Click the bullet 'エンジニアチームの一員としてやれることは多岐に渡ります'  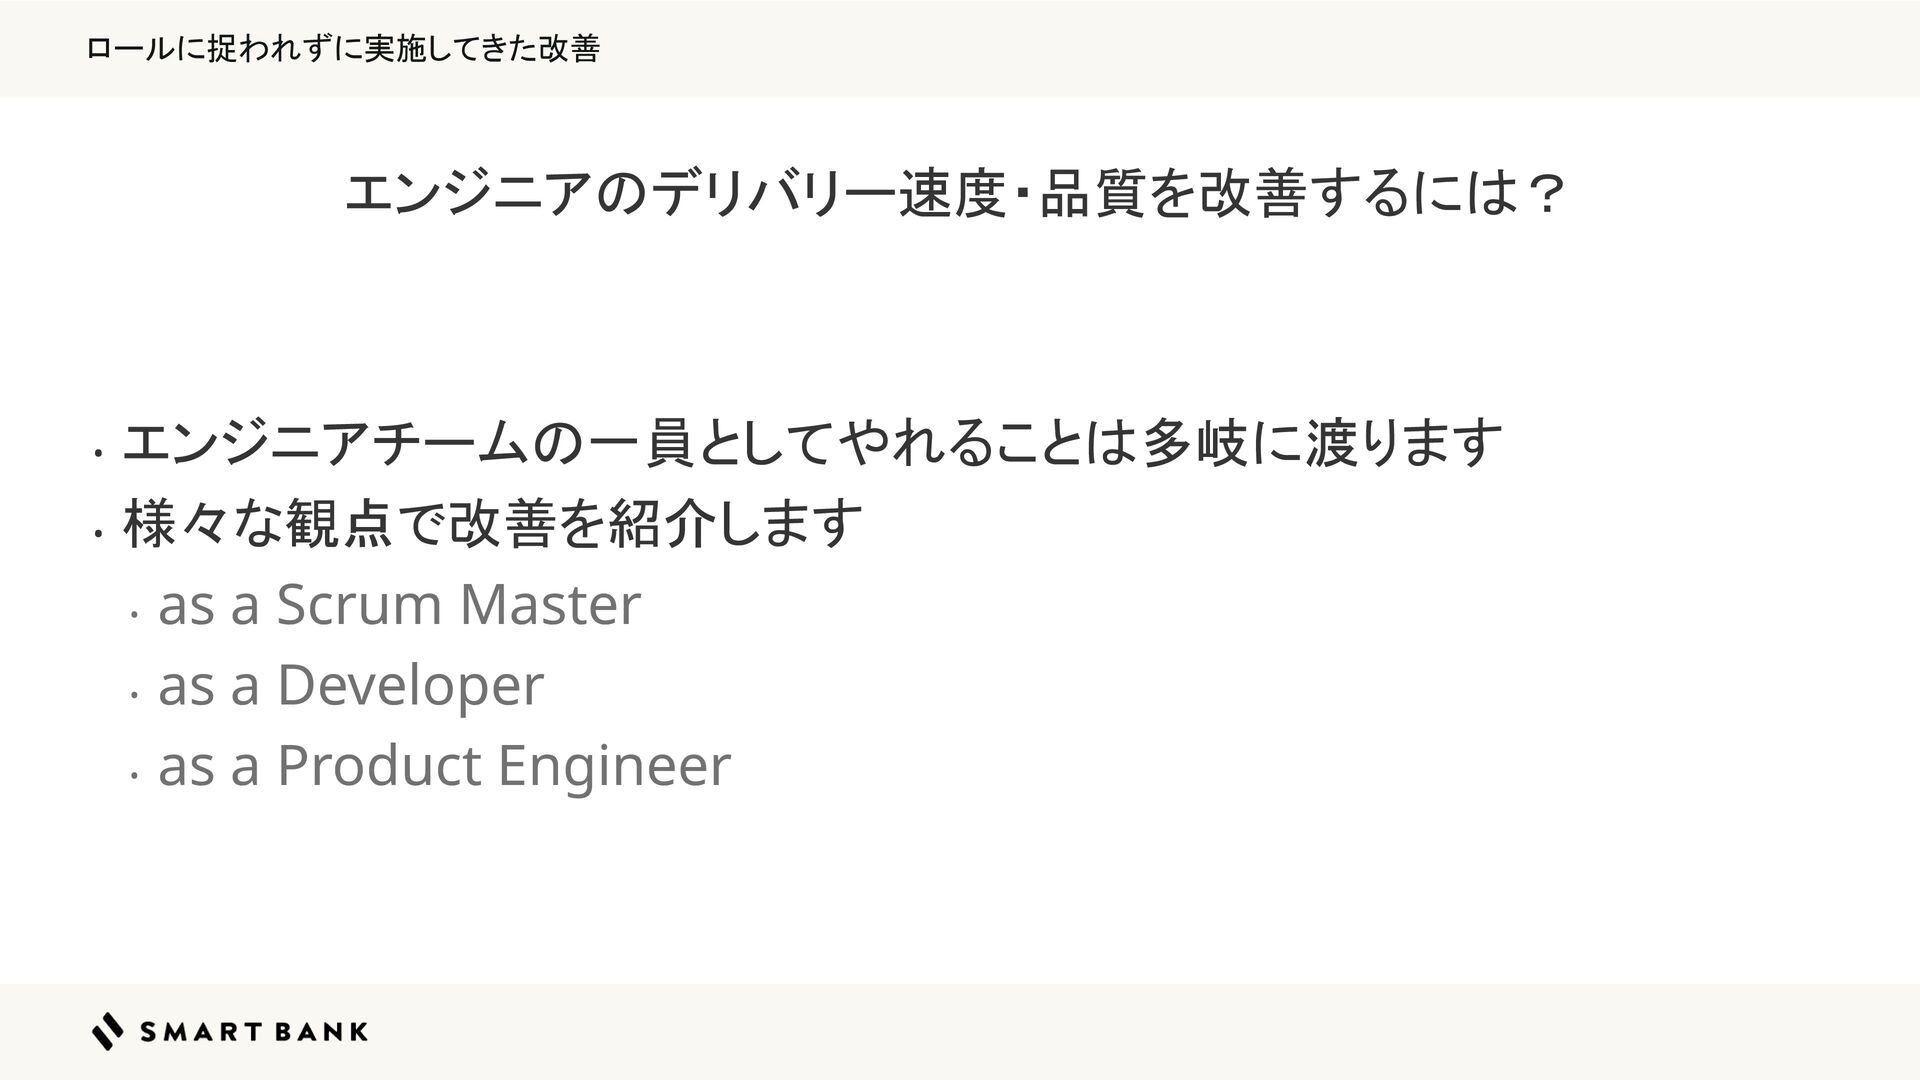coord(812,443)
